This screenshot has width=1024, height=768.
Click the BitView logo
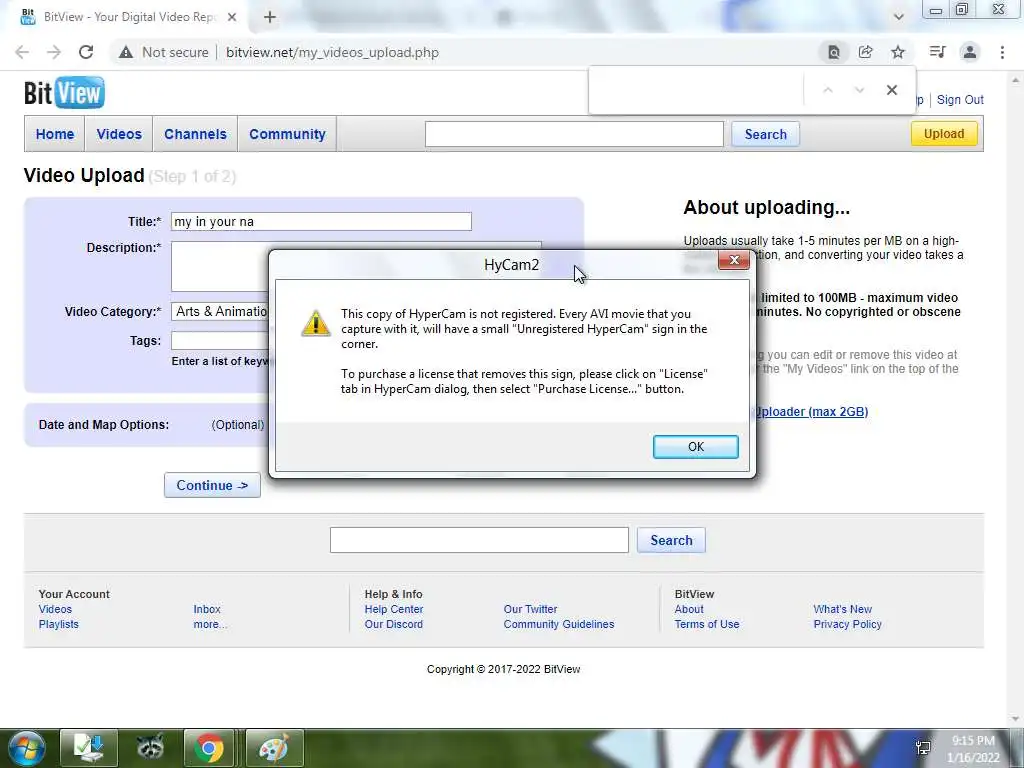(64, 93)
